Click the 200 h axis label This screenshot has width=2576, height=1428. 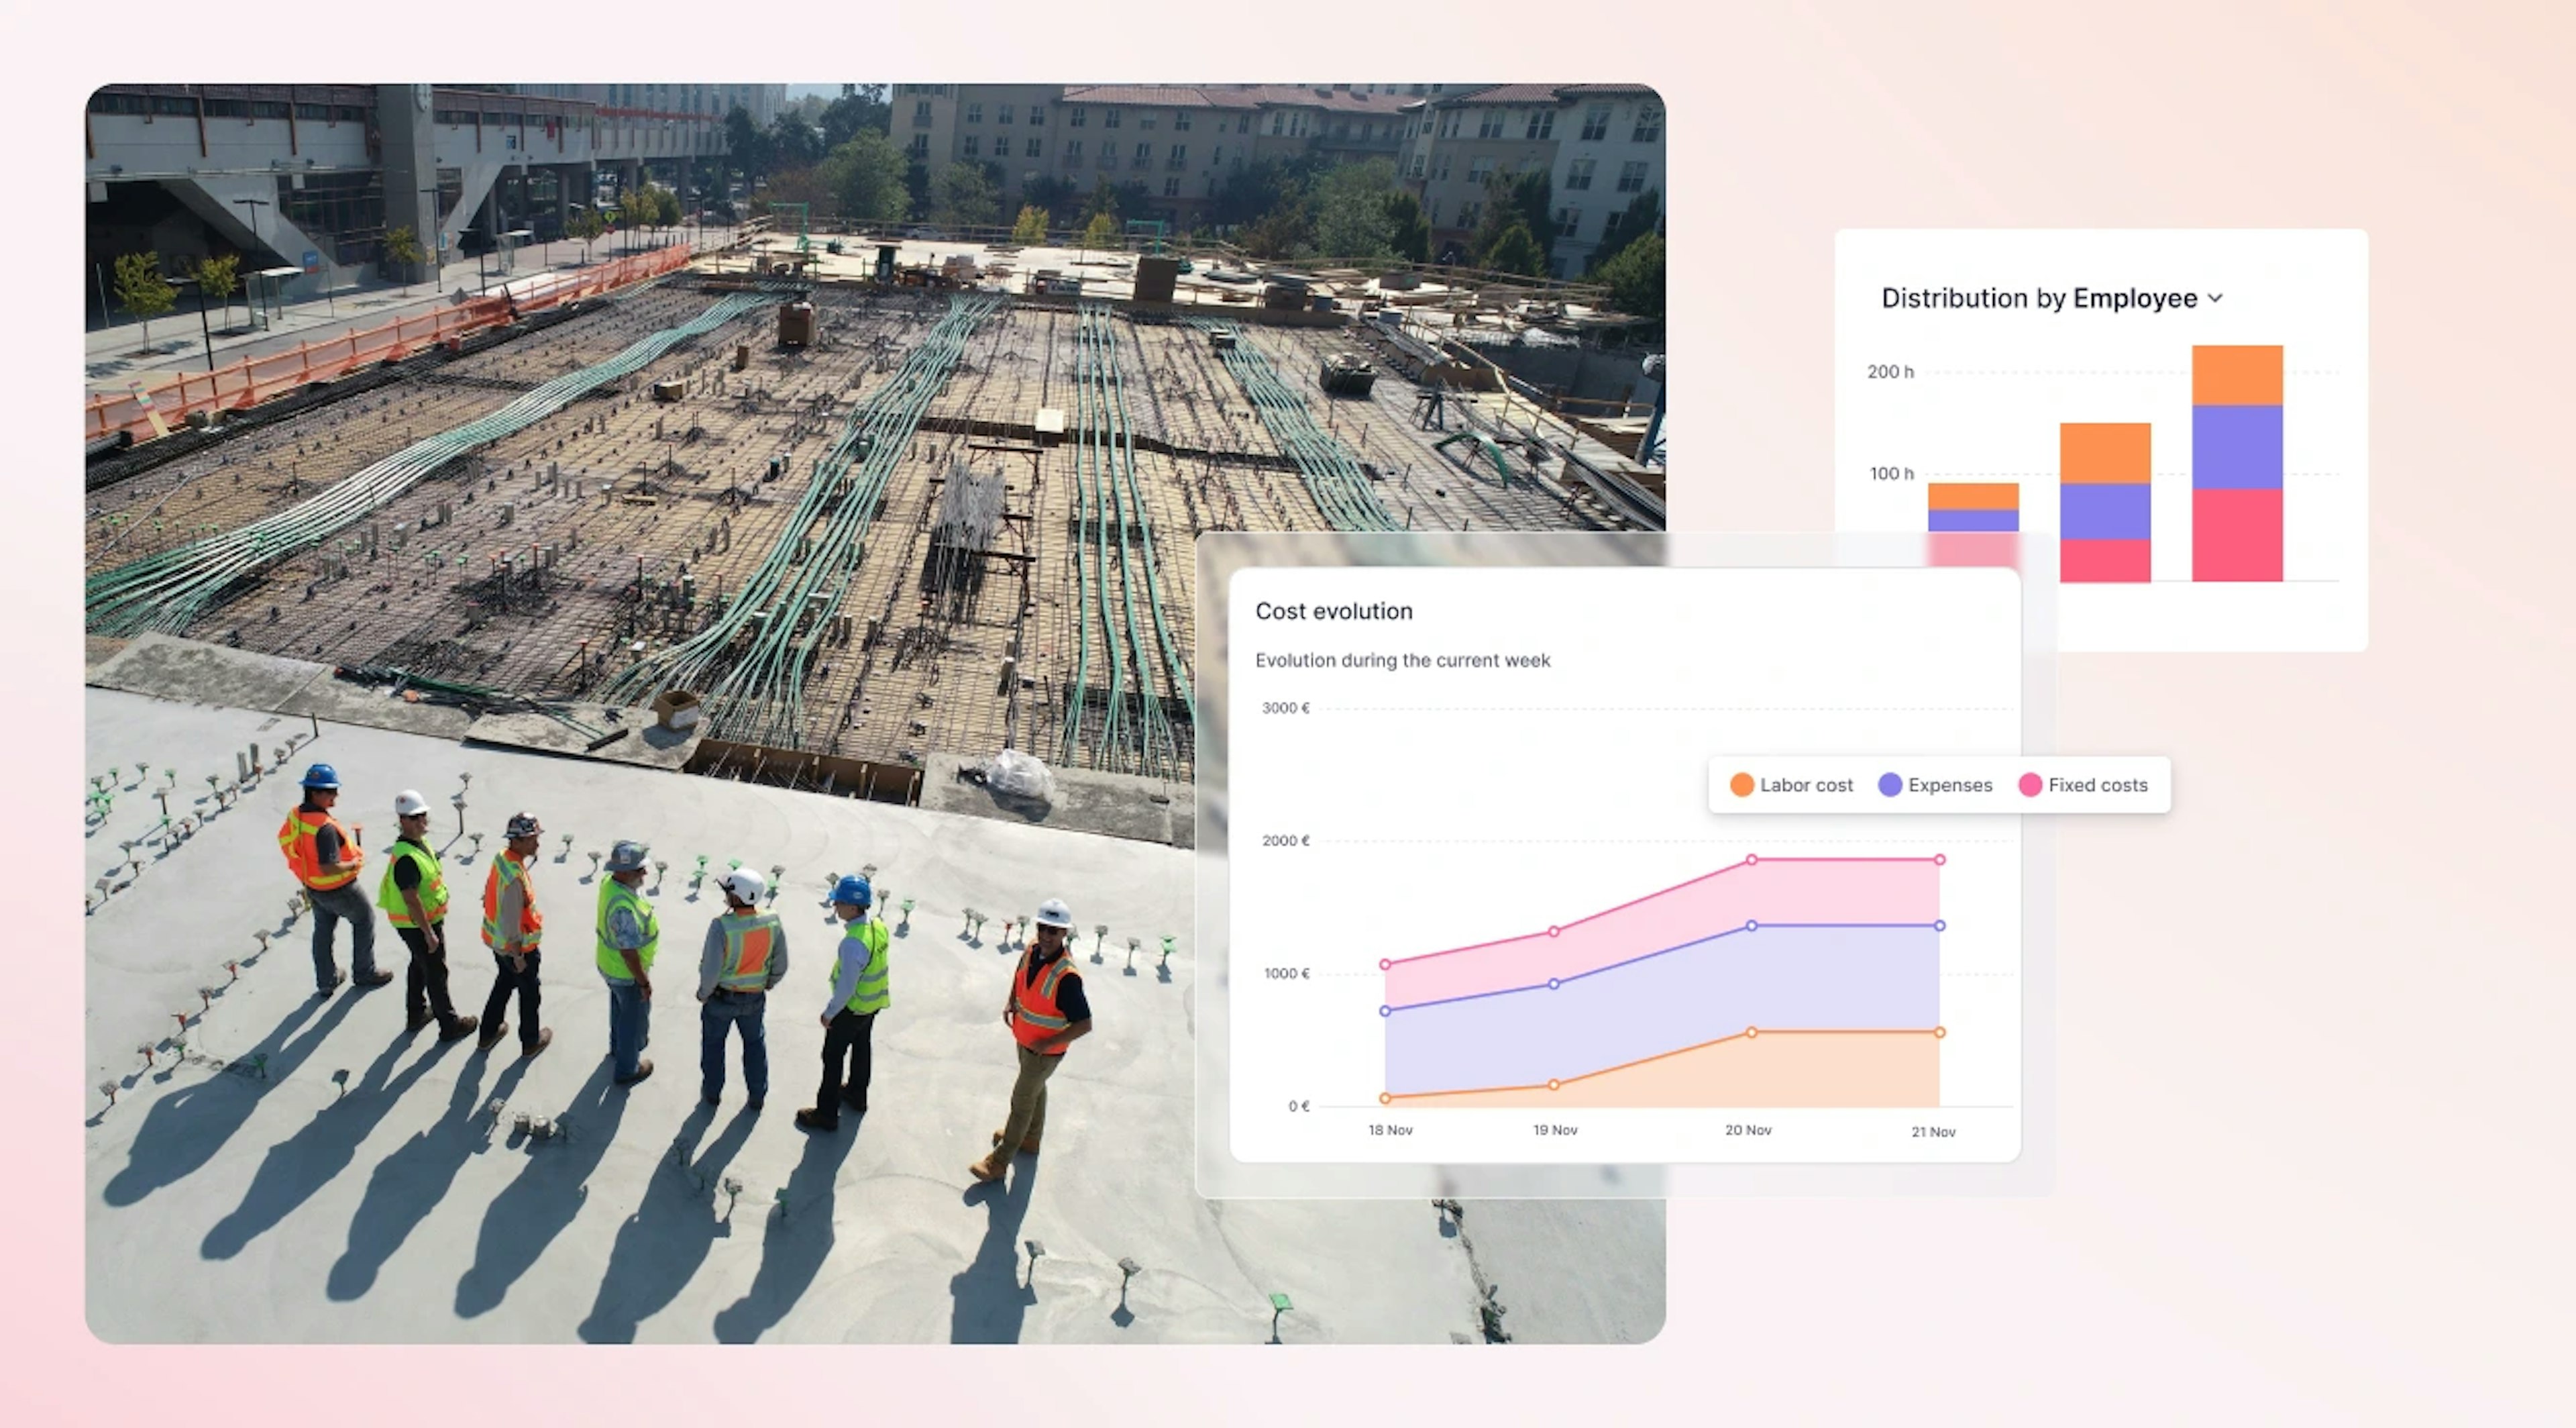tap(1890, 372)
